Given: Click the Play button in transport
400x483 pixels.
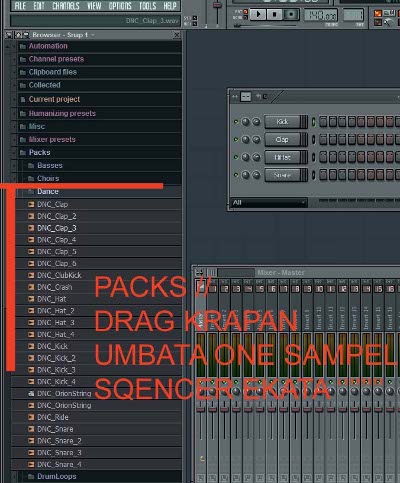Looking at the screenshot, I should click(258, 14).
